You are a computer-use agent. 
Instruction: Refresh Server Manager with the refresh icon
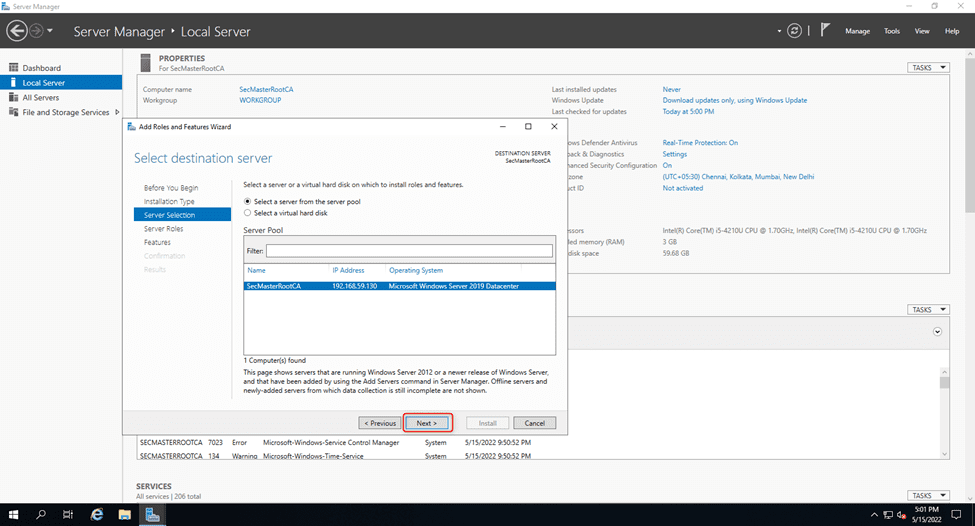(x=794, y=30)
